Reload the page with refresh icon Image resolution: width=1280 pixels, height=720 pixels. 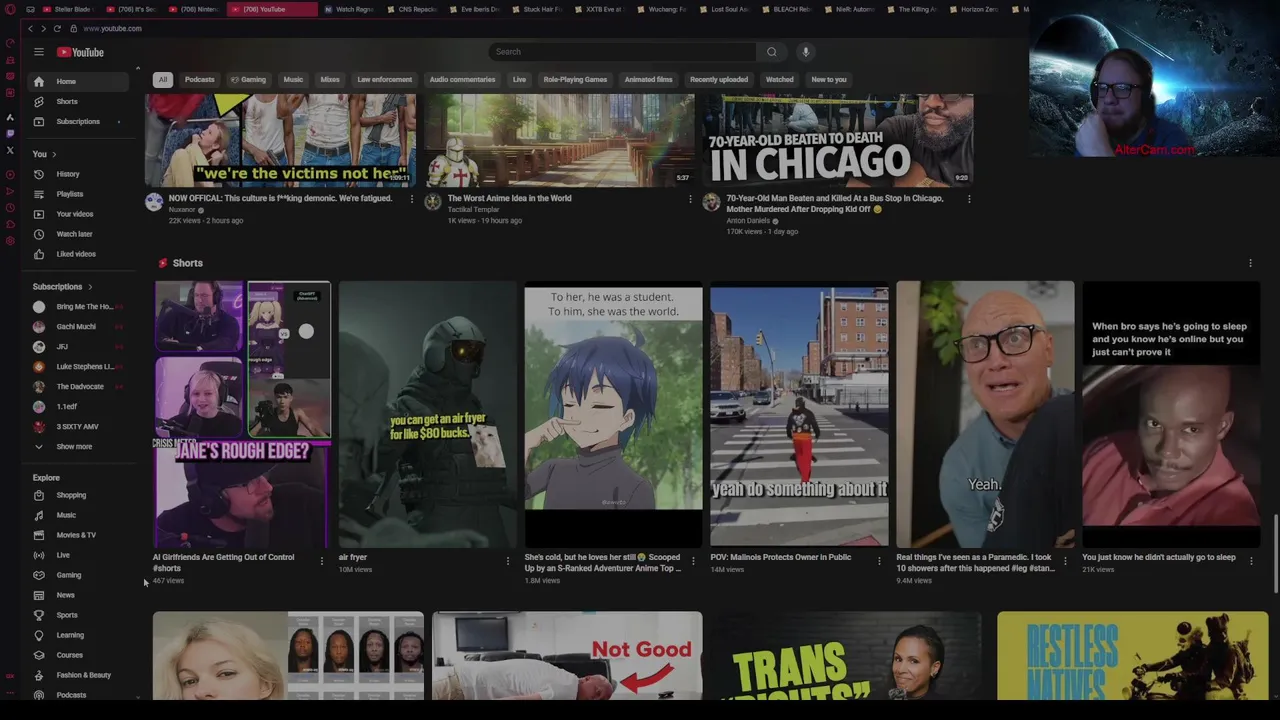coord(57,28)
